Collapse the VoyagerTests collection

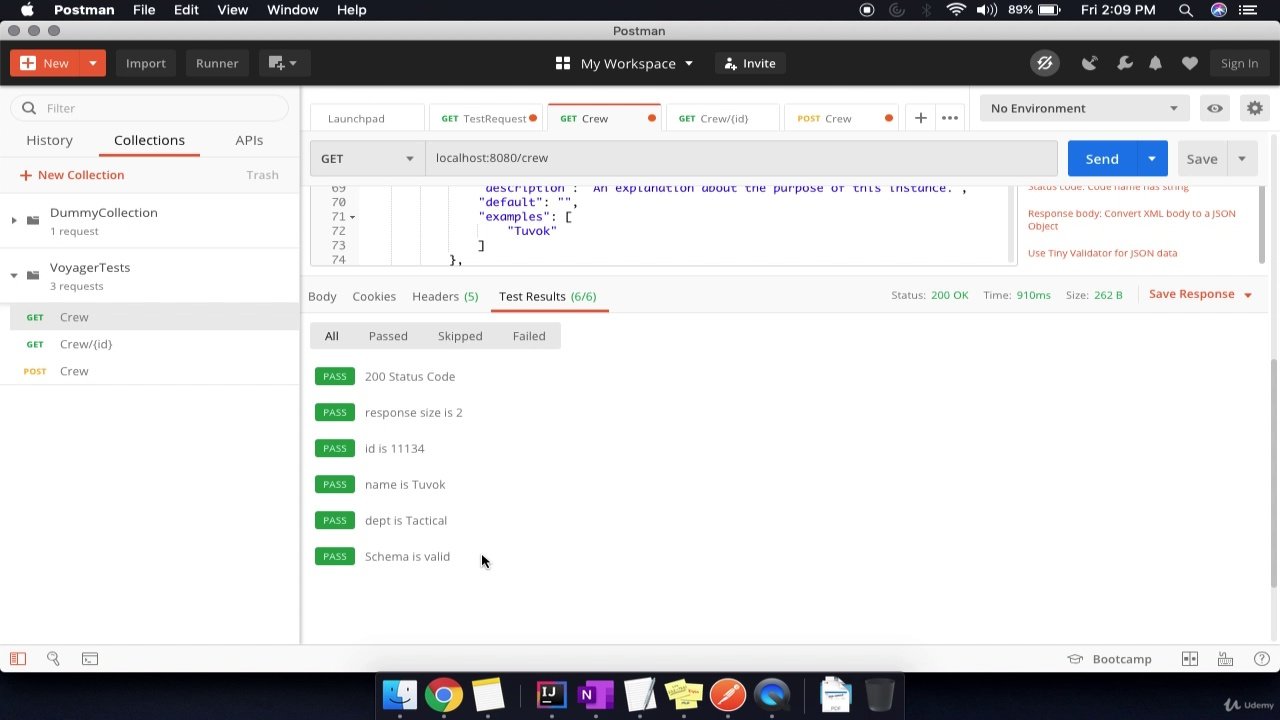[14, 275]
